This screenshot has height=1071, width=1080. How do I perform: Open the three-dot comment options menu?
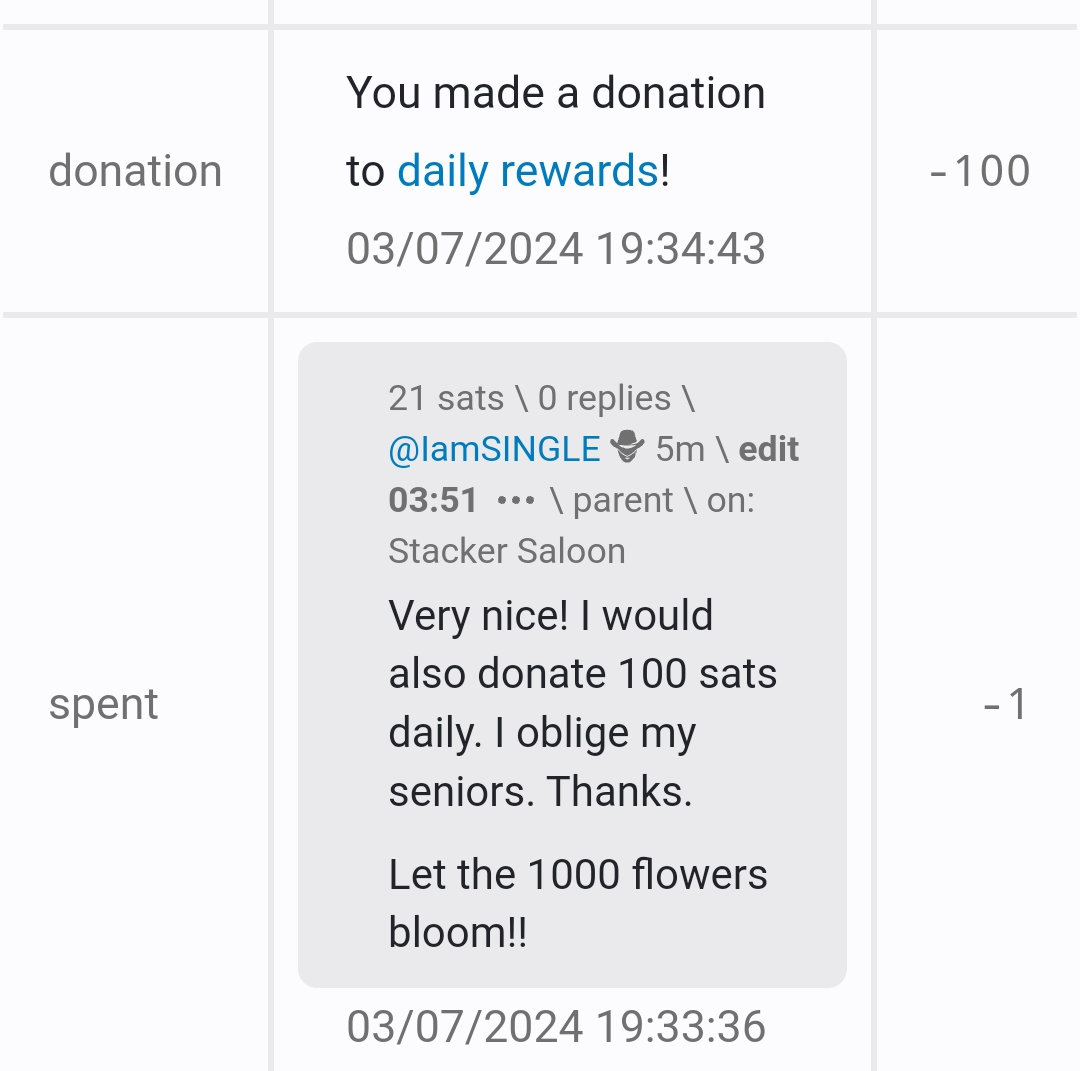(516, 500)
